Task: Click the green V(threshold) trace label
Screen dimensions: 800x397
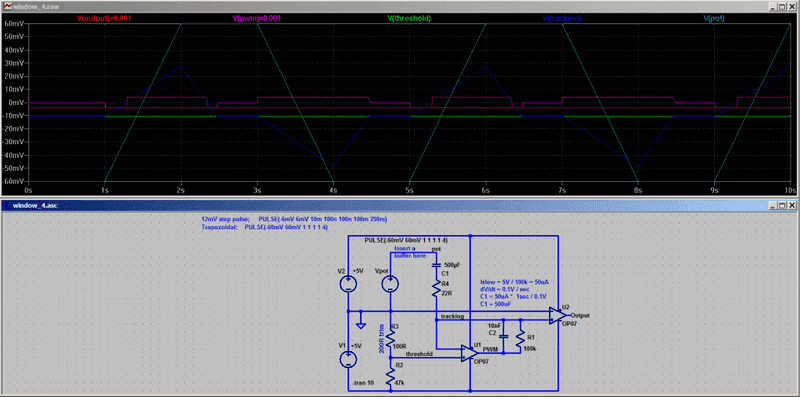Action: 409,18
